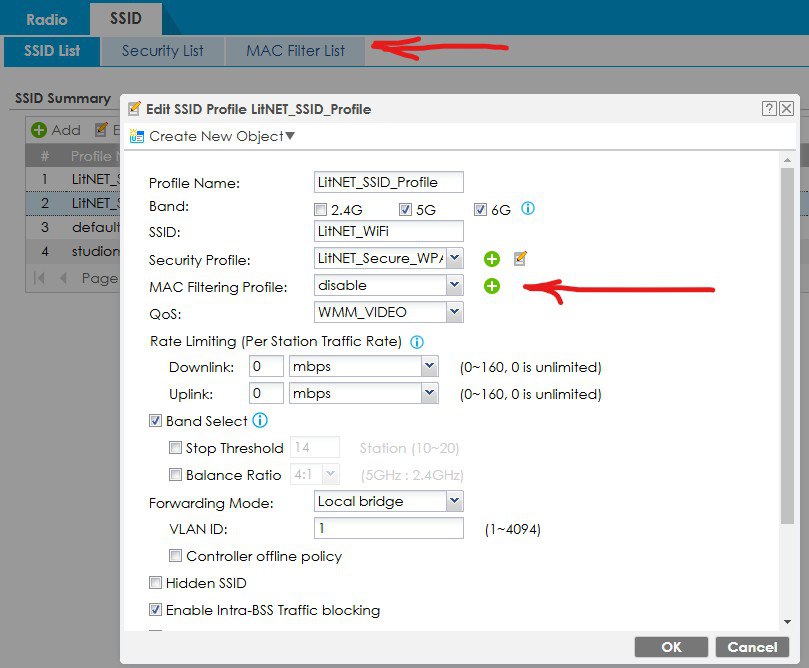Go to first page in SSID list pager

[x=39, y=278]
